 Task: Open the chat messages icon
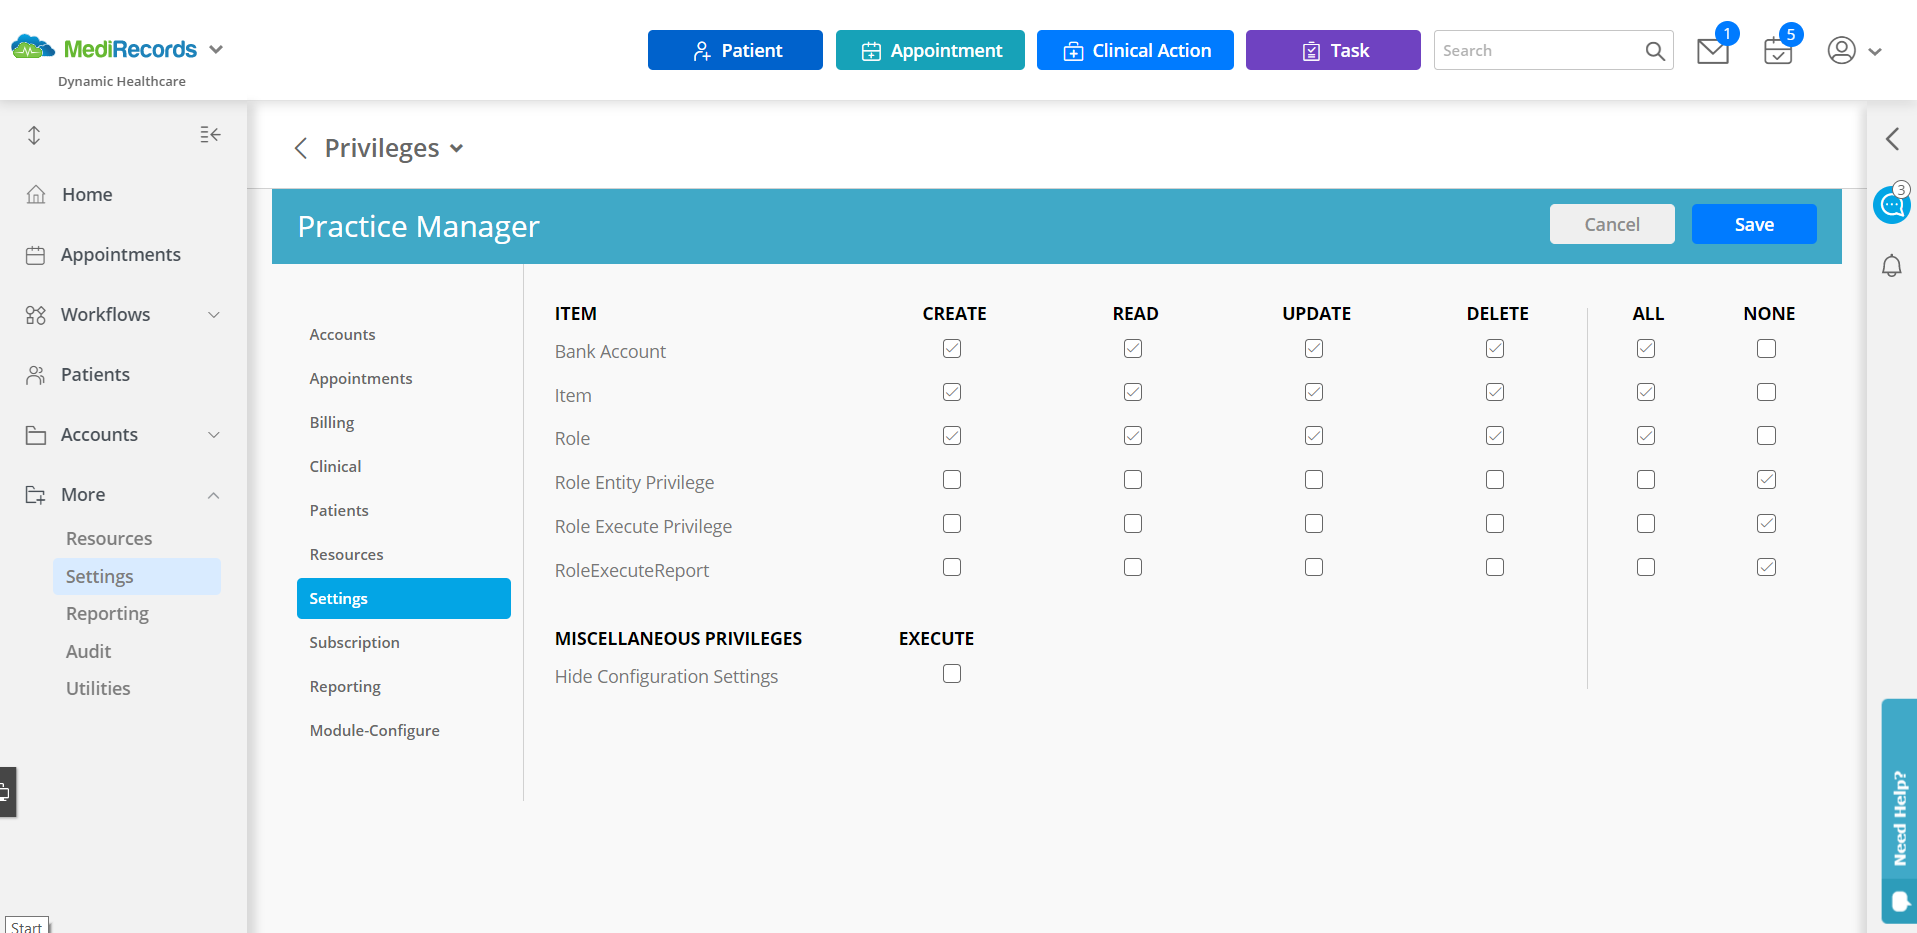point(1891,205)
